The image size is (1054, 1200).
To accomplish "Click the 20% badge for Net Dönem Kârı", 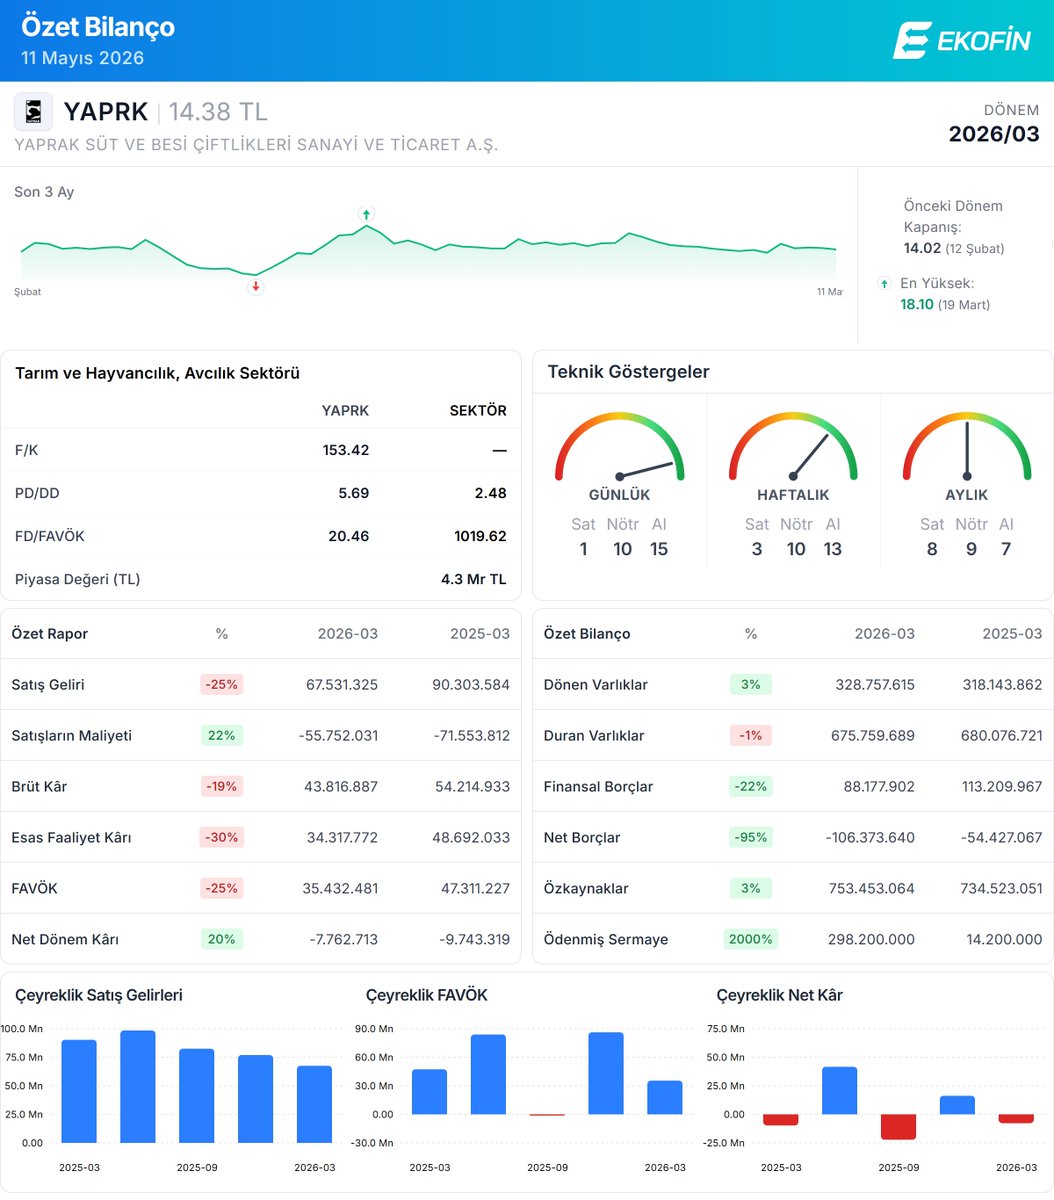I will coord(221,940).
